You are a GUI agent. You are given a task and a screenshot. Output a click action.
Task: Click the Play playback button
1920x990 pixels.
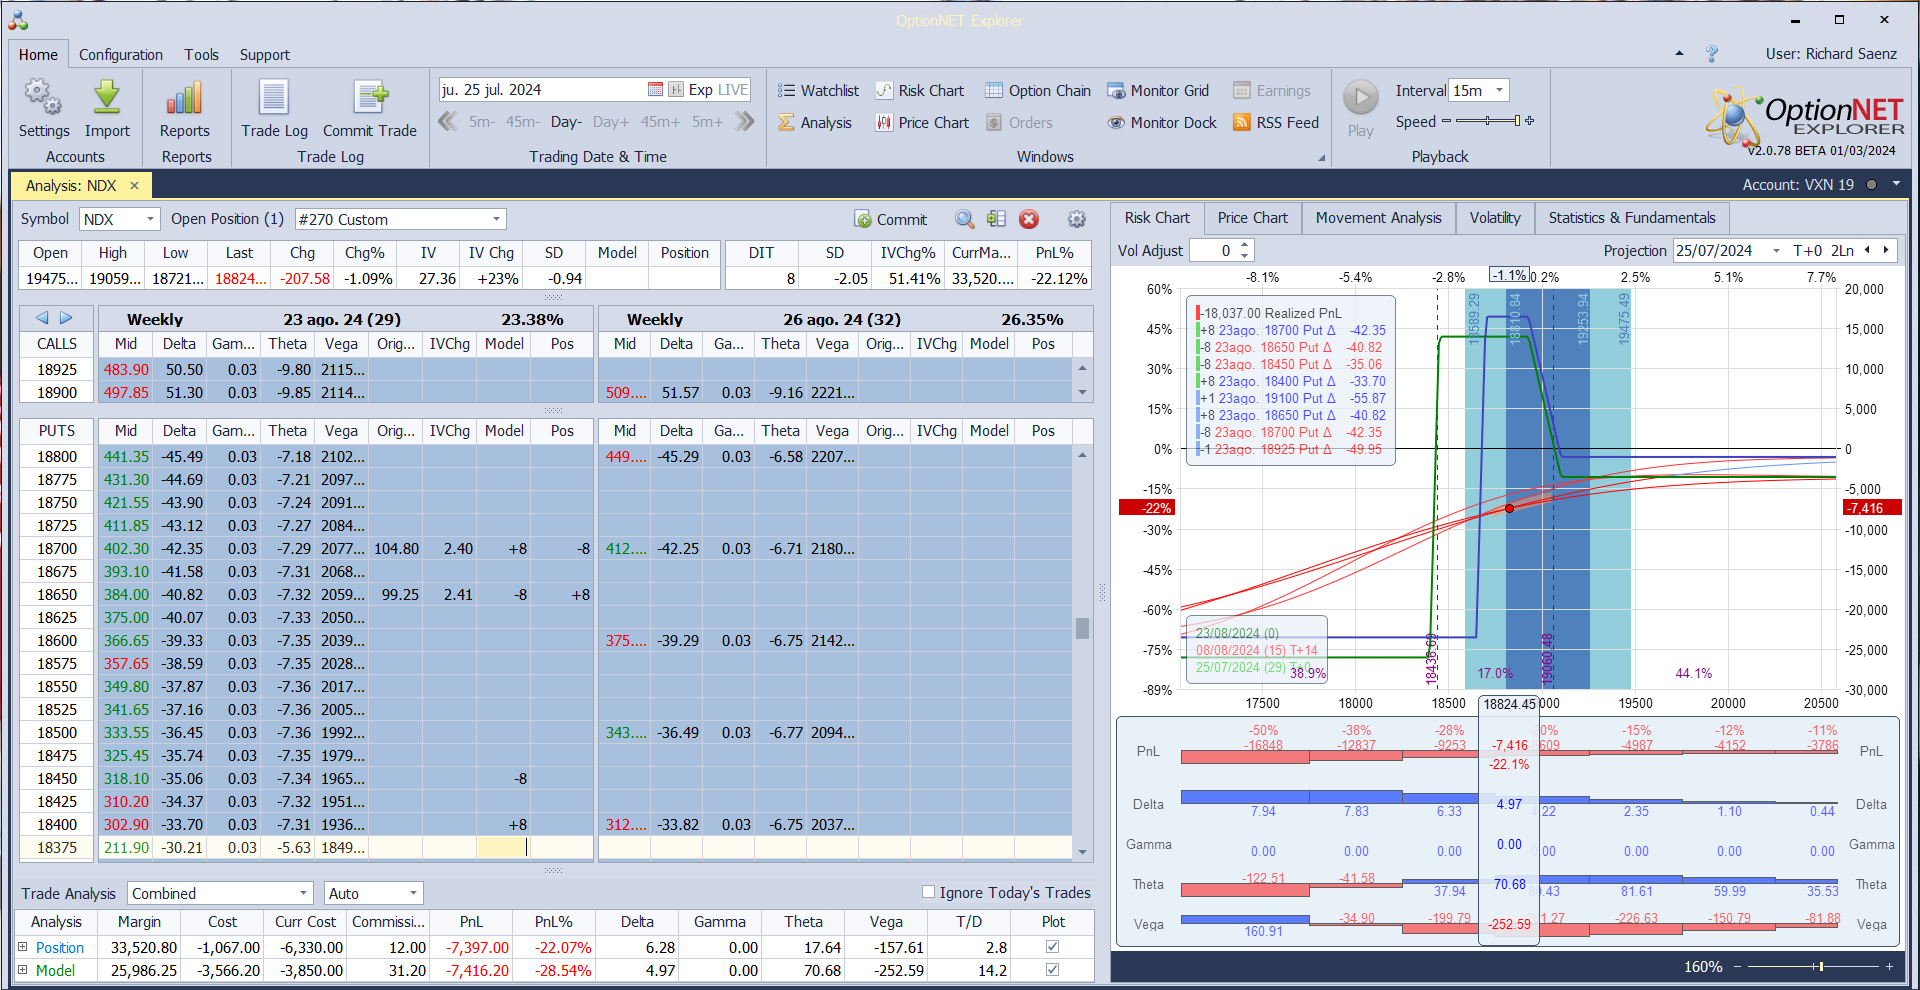click(x=1360, y=98)
